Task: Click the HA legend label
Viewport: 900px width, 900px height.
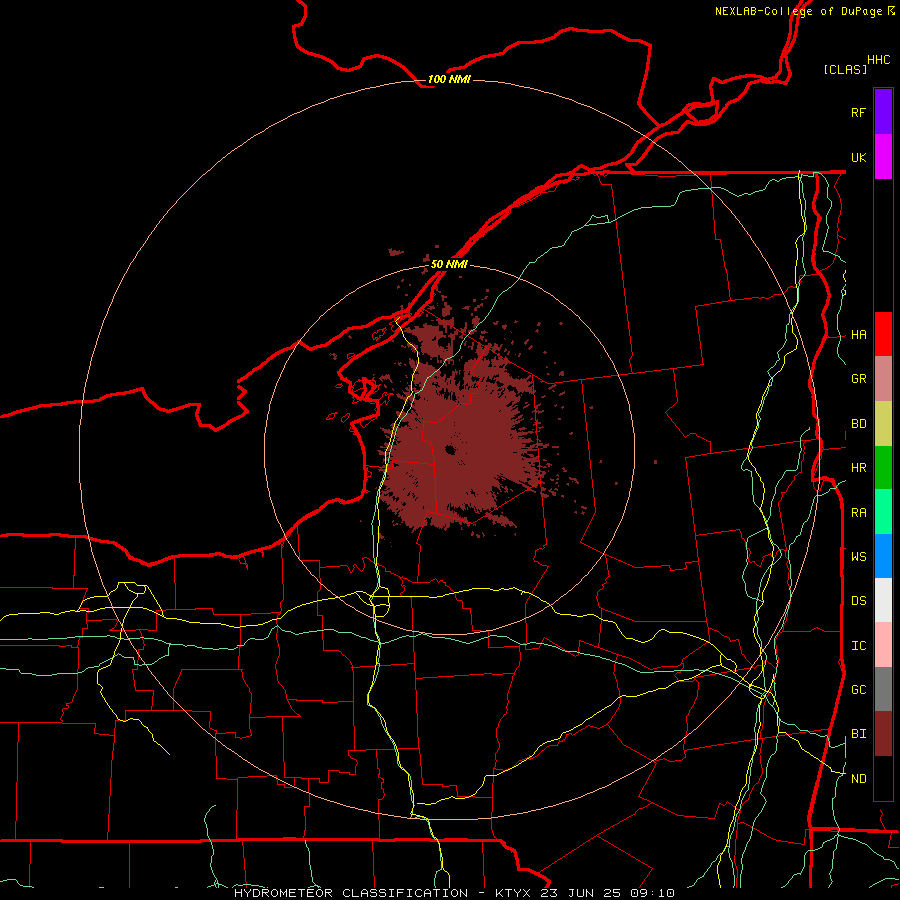Action: [x=859, y=335]
